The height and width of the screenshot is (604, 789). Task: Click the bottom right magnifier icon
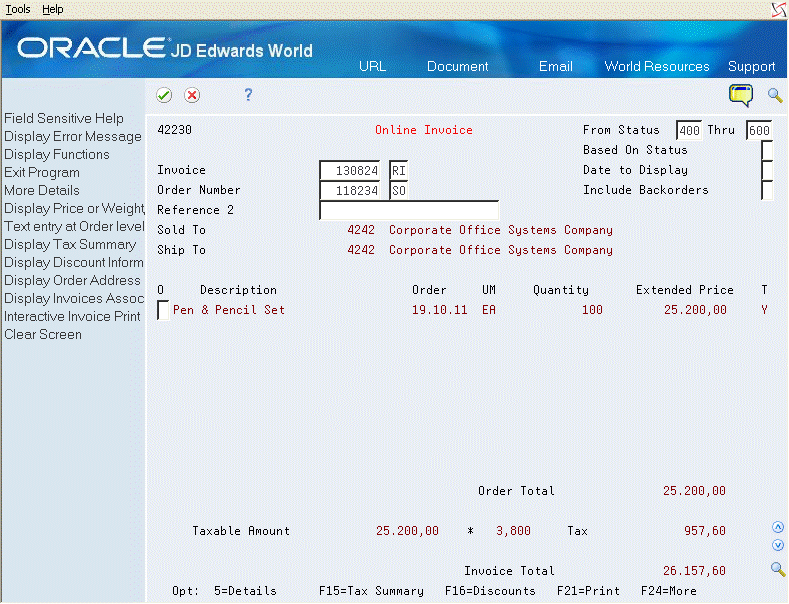point(778,569)
